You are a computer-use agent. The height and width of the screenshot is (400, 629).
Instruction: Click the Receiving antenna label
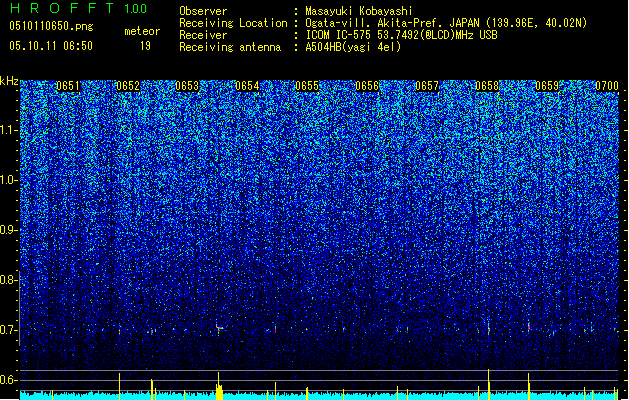(x=230, y=47)
